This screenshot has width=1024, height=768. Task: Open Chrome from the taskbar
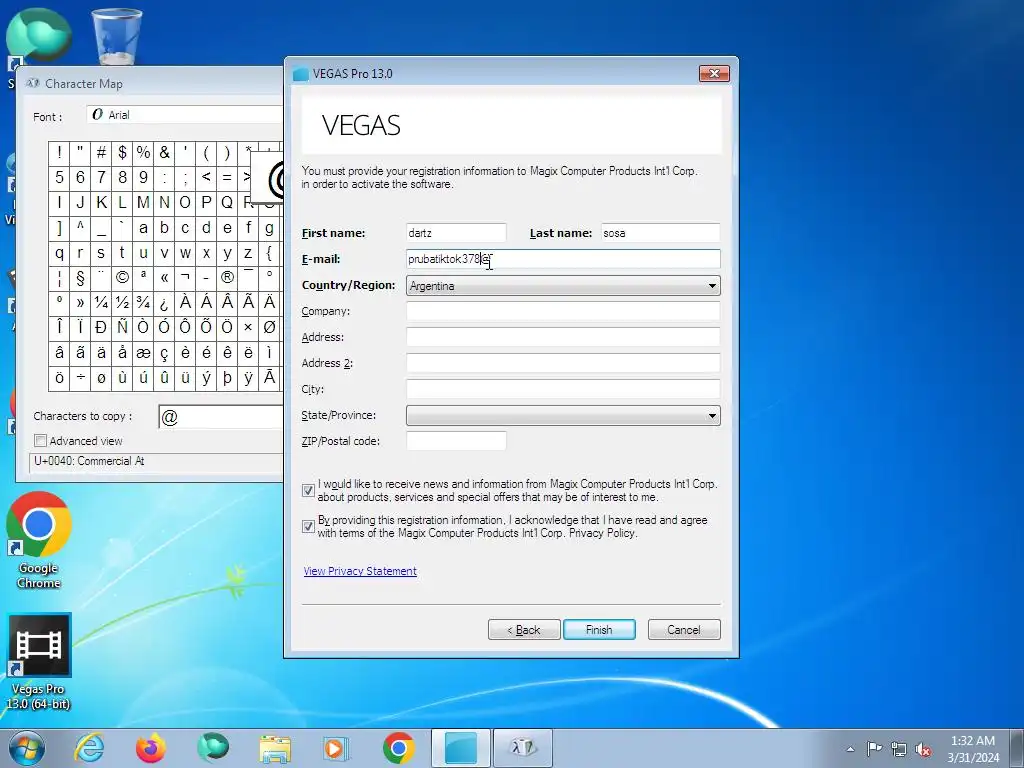399,748
